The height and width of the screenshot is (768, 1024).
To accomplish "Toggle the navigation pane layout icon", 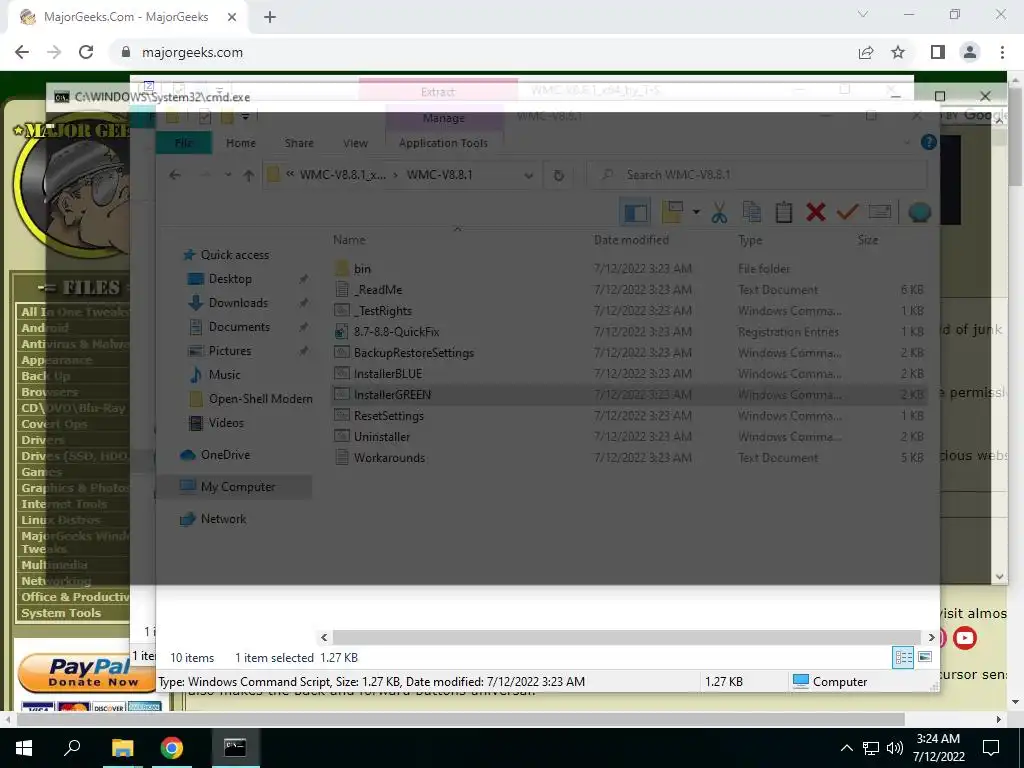I will [635, 212].
